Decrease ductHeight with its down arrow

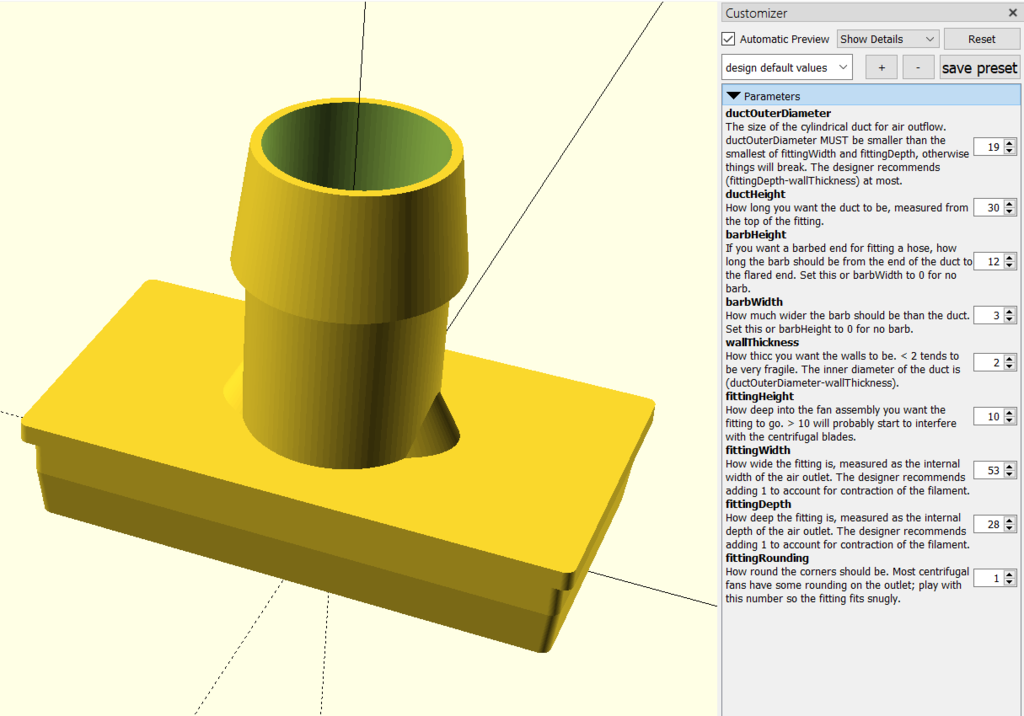point(1007,211)
